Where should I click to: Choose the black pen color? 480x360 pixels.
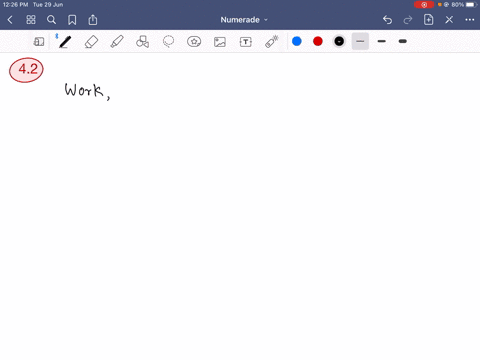[x=339, y=41]
